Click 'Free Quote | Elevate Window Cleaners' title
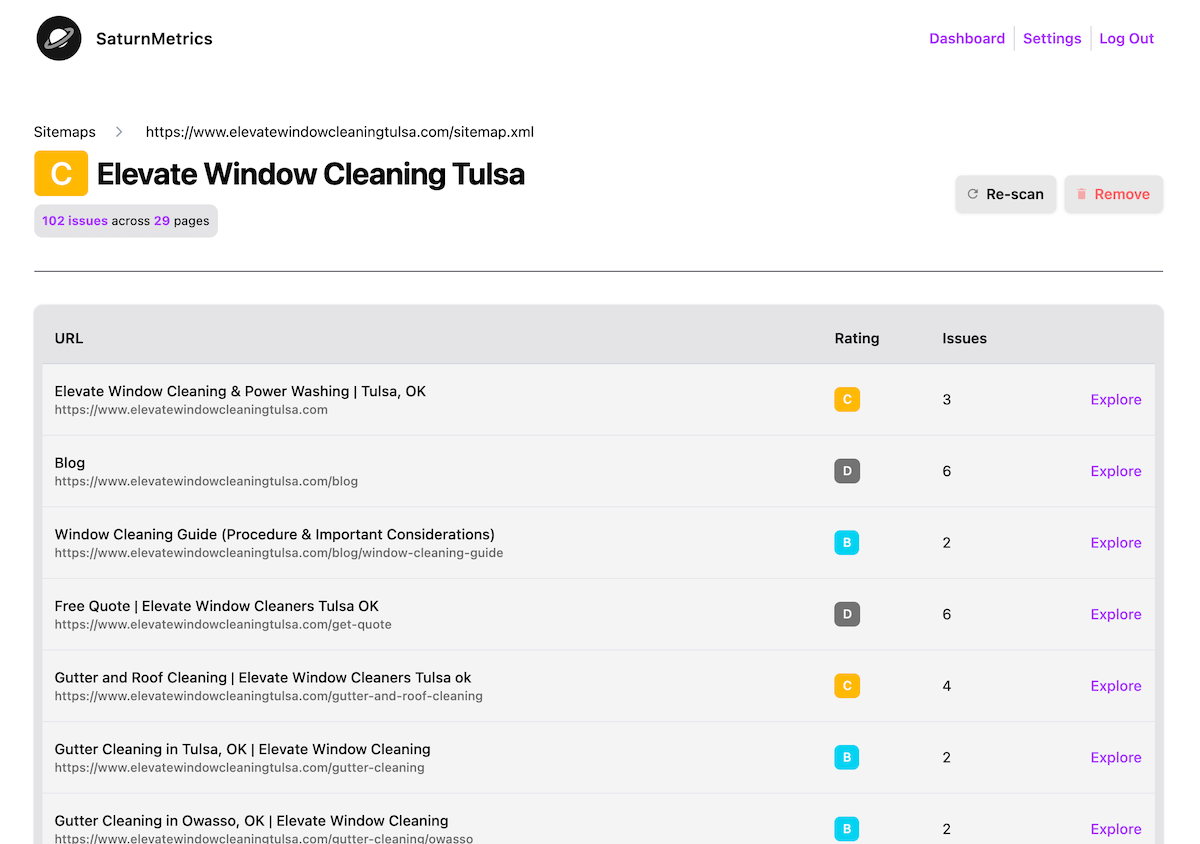Image resolution: width=1200 pixels, height=844 pixels. pyautogui.click(x=217, y=606)
